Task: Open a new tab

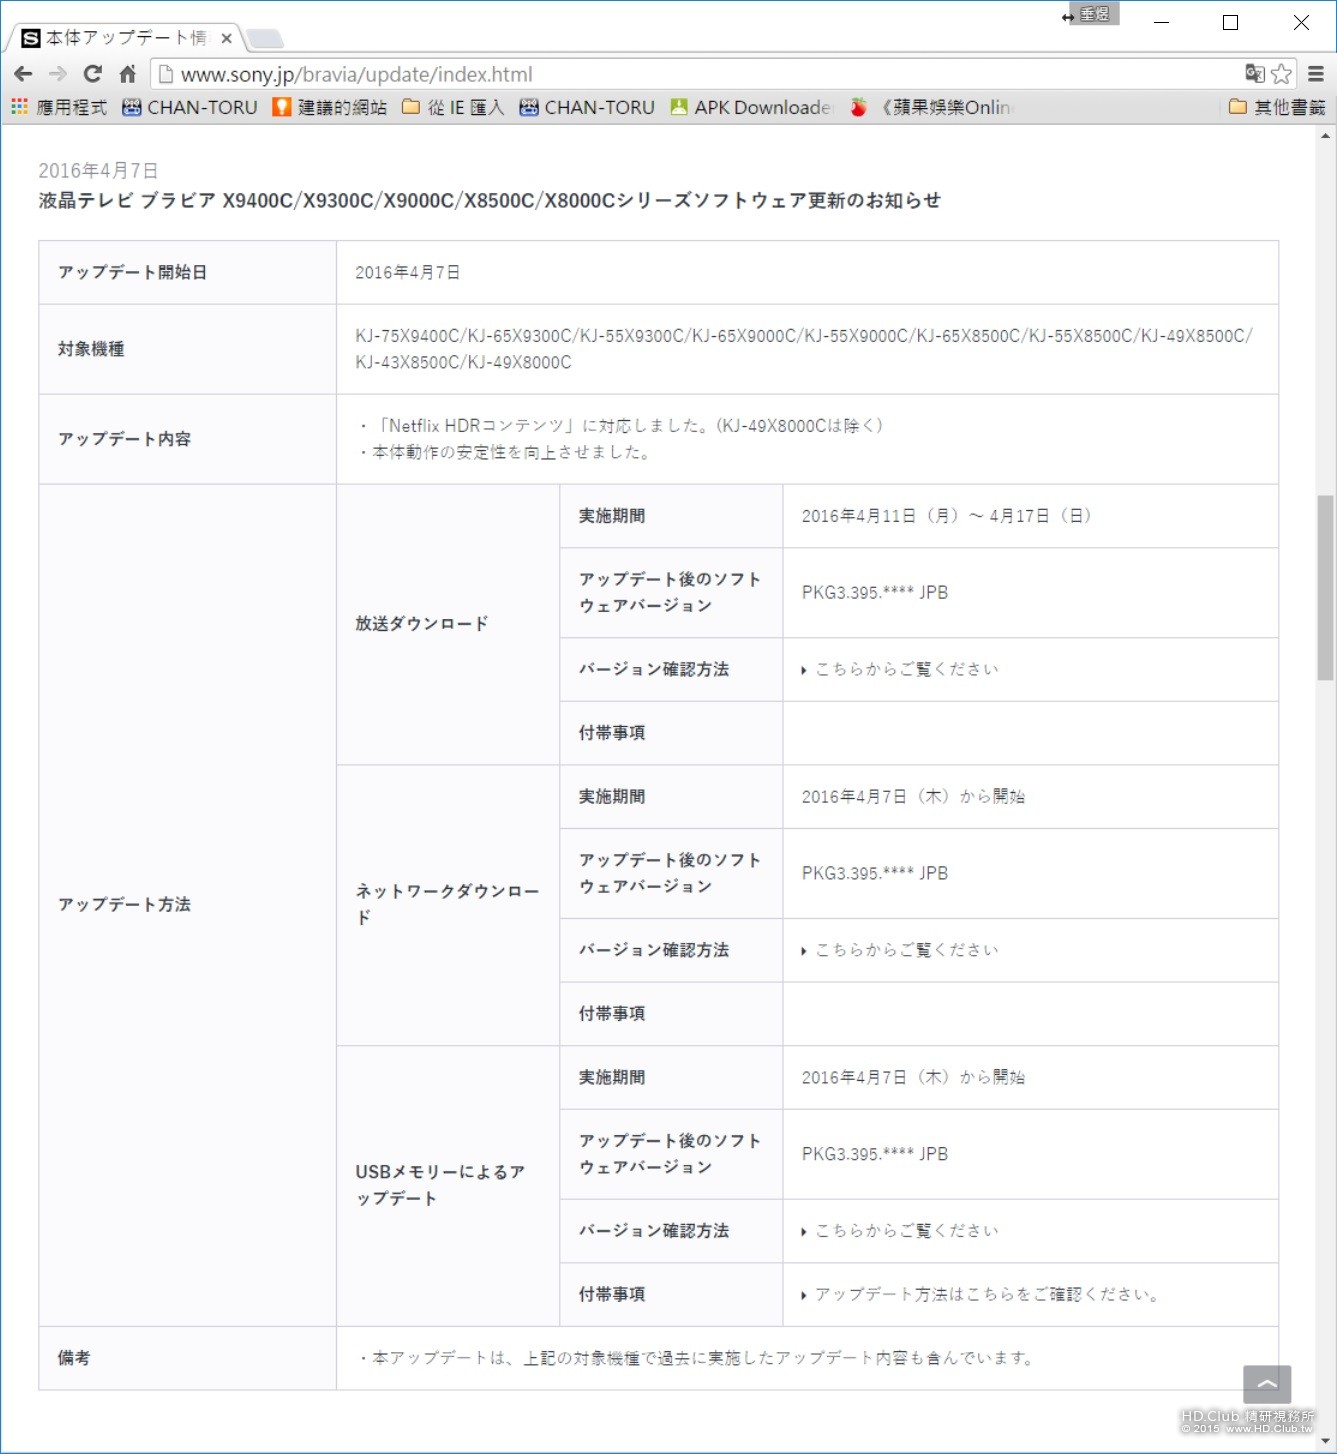Action: 265,39
